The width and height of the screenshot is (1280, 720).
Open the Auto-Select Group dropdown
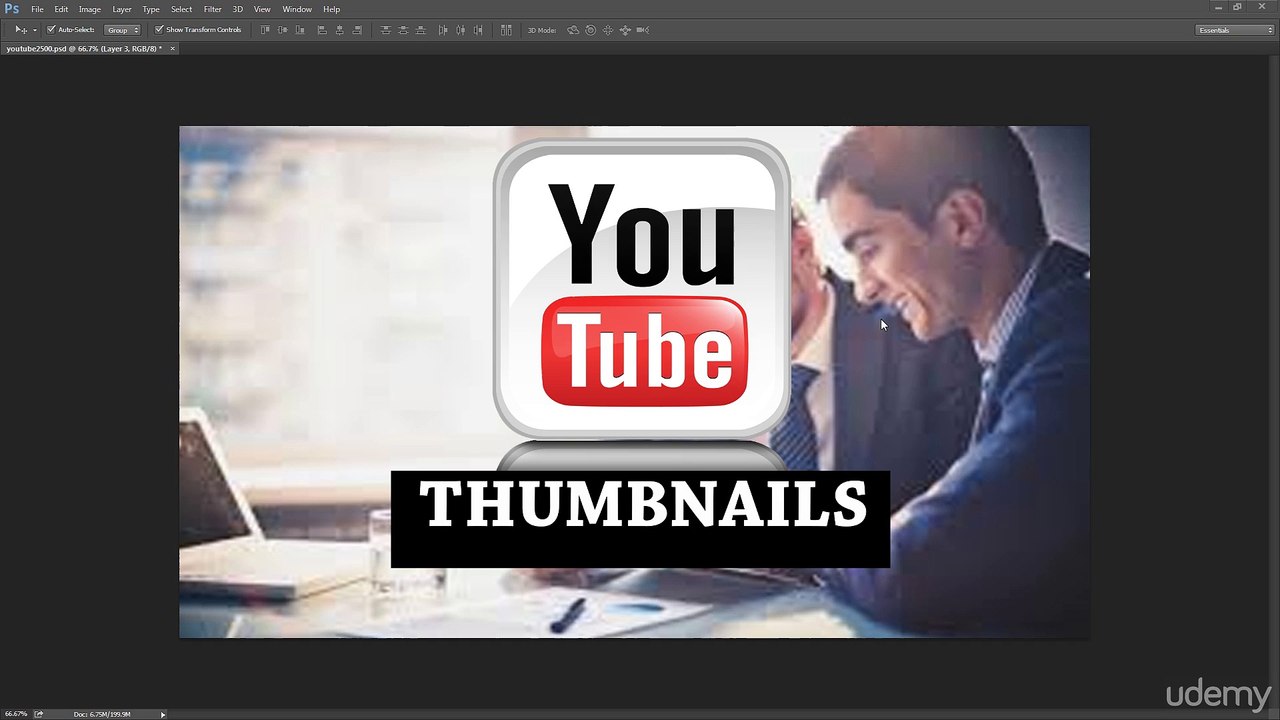point(123,30)
